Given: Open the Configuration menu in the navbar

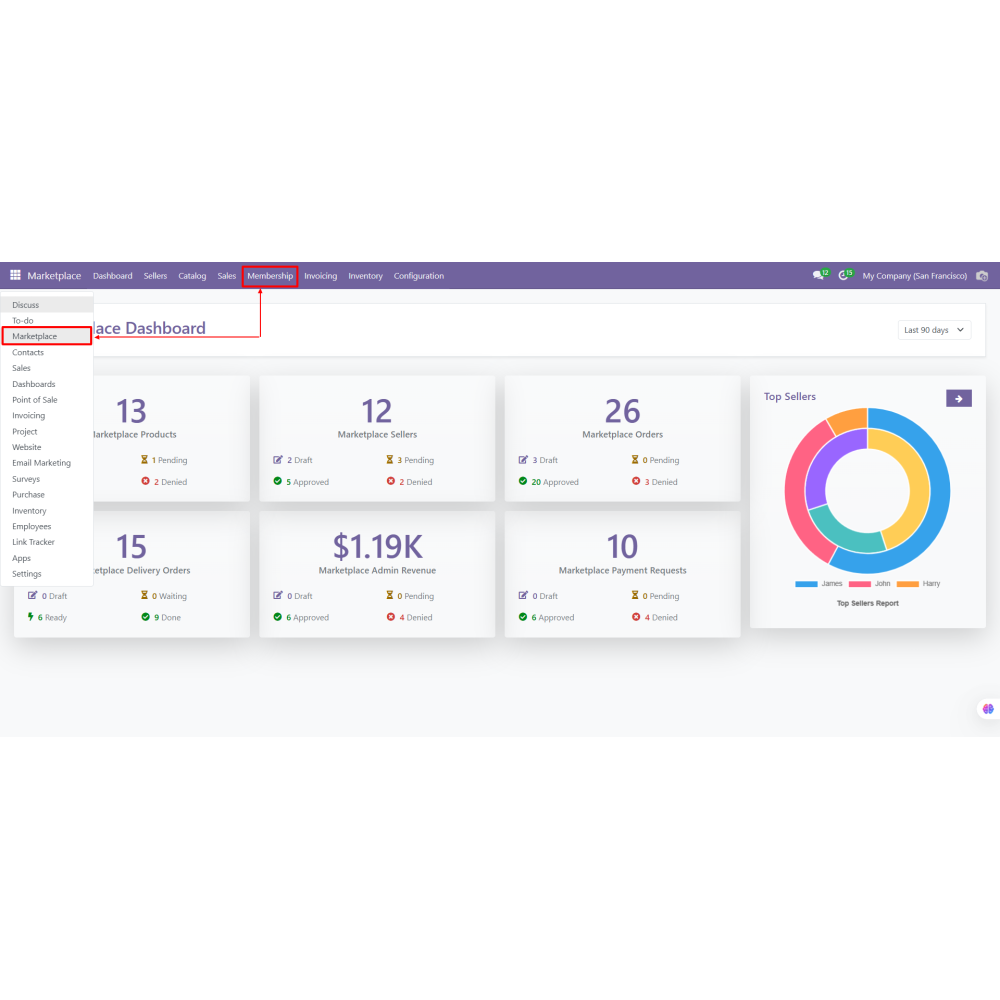Looking at the screenshot, I should (x=418, y=276).
